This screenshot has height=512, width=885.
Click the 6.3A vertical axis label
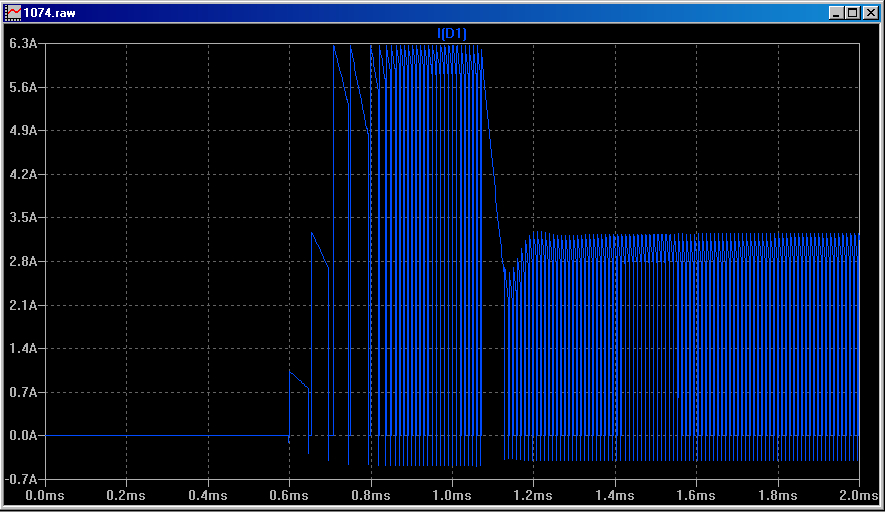coord(23,43)
